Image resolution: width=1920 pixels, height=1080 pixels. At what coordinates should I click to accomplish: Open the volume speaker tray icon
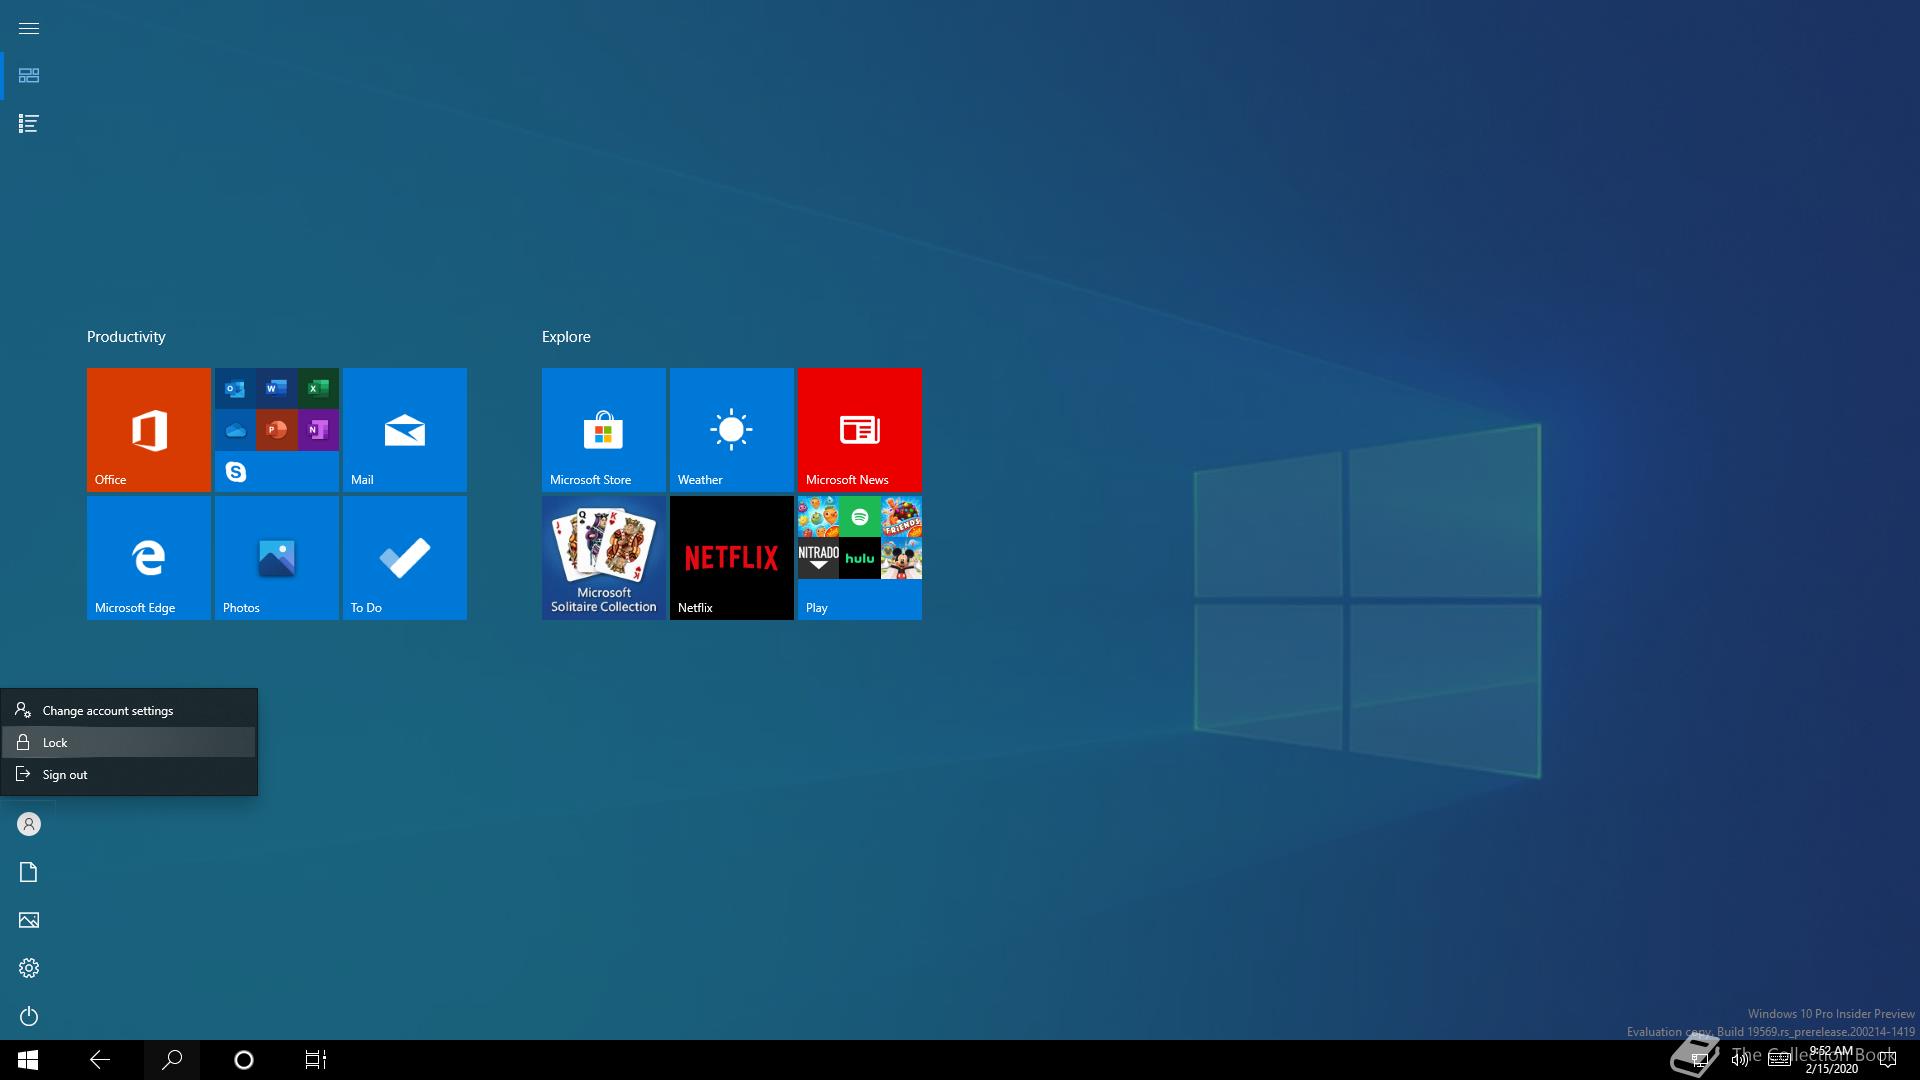click(1739, 1060)
